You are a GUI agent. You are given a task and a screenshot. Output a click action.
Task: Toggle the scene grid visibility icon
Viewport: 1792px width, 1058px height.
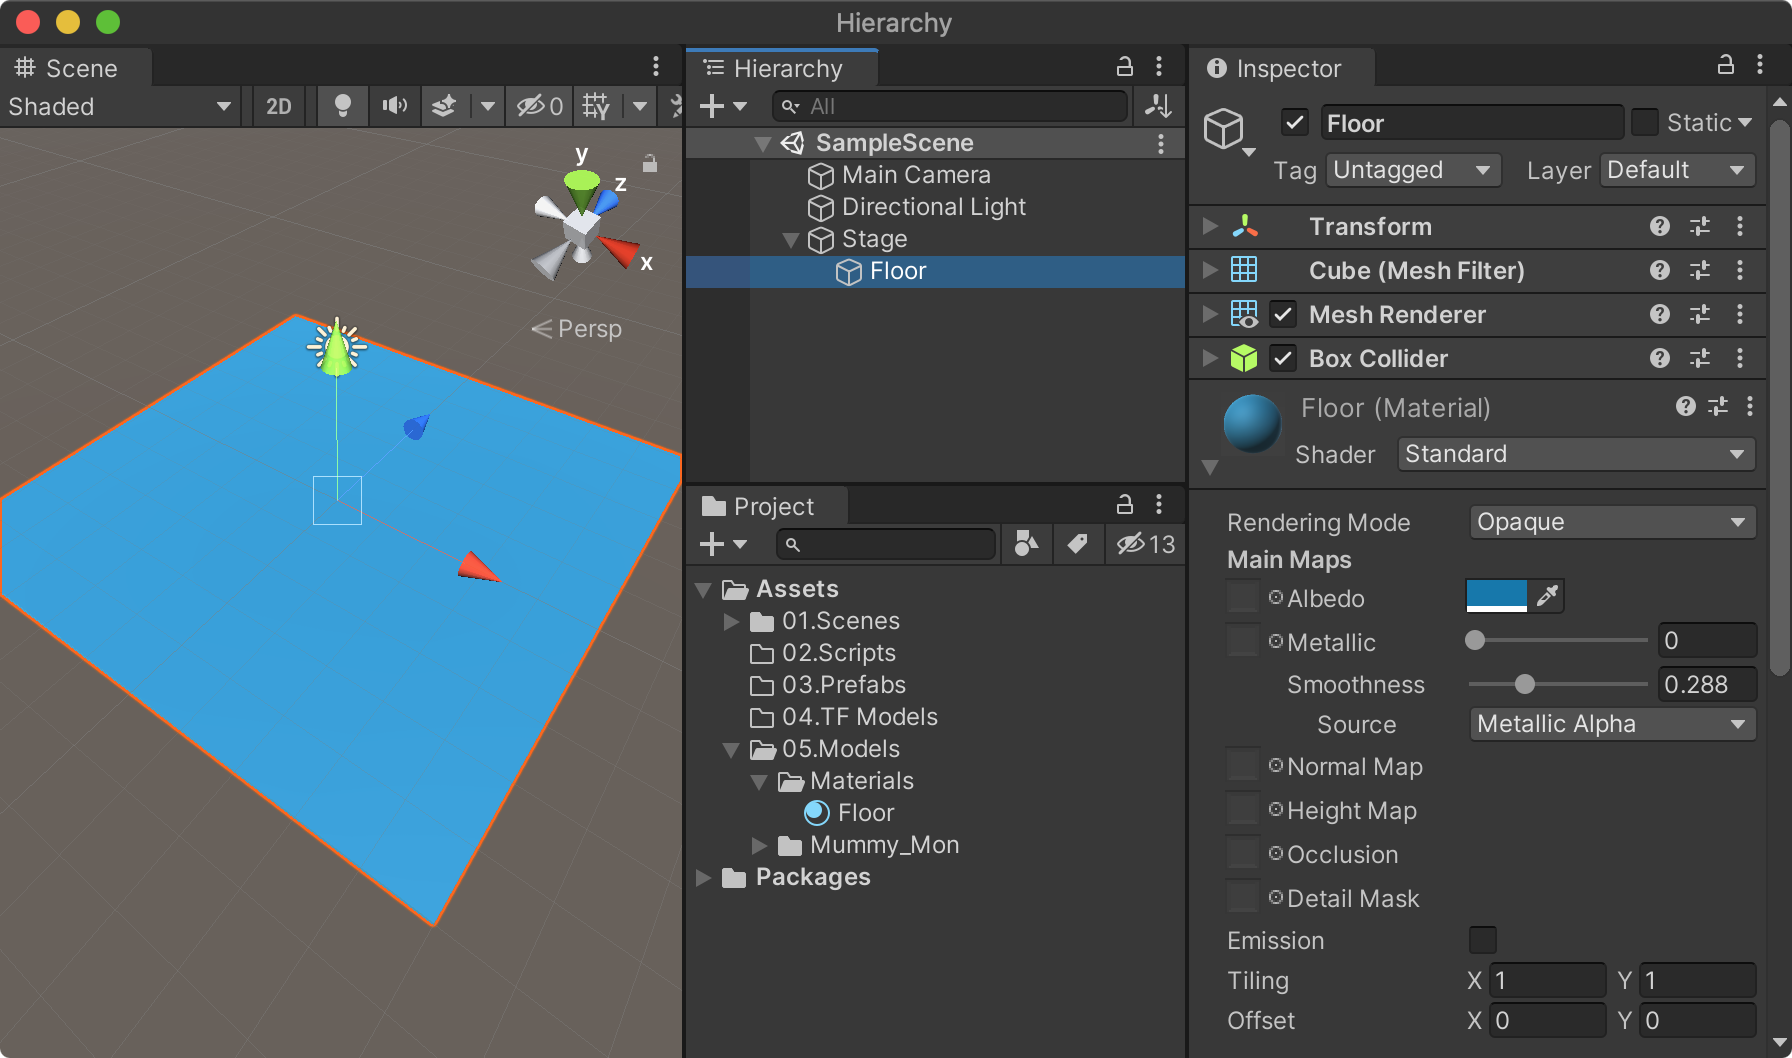point(596,106)
